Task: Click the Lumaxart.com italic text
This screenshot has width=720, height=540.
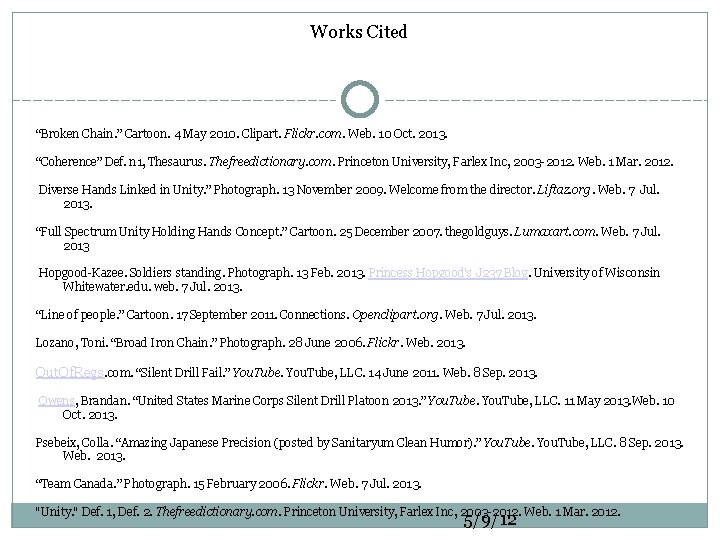Action: point(555,232)
